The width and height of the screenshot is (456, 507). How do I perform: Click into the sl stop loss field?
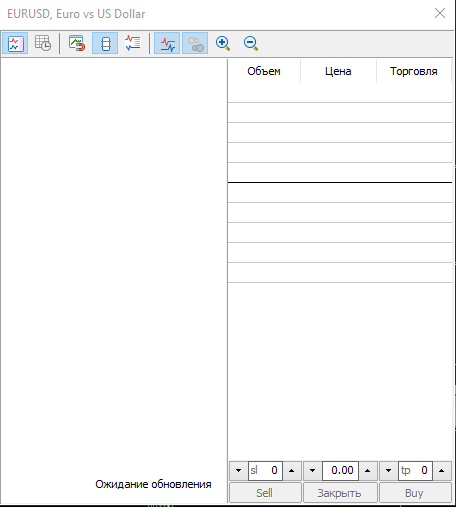point(265,471)
